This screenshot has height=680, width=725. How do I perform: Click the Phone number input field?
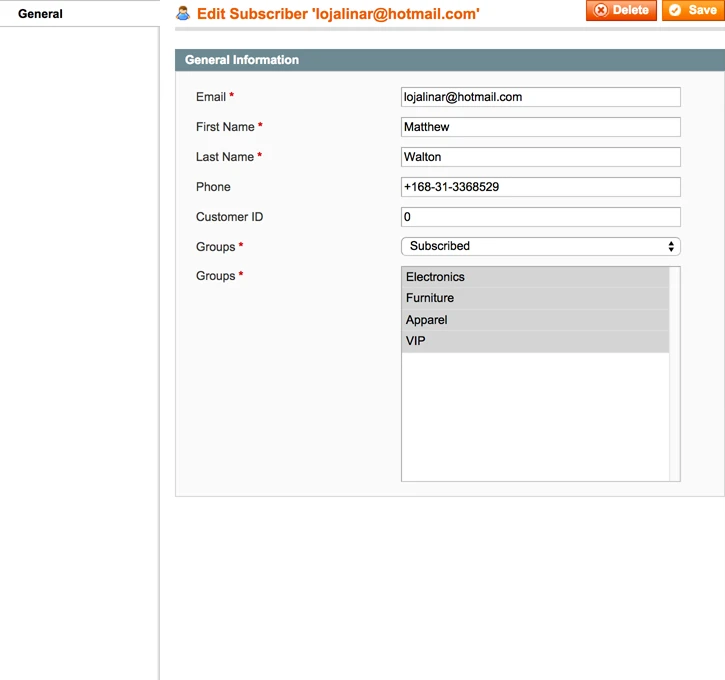point(540,187)
